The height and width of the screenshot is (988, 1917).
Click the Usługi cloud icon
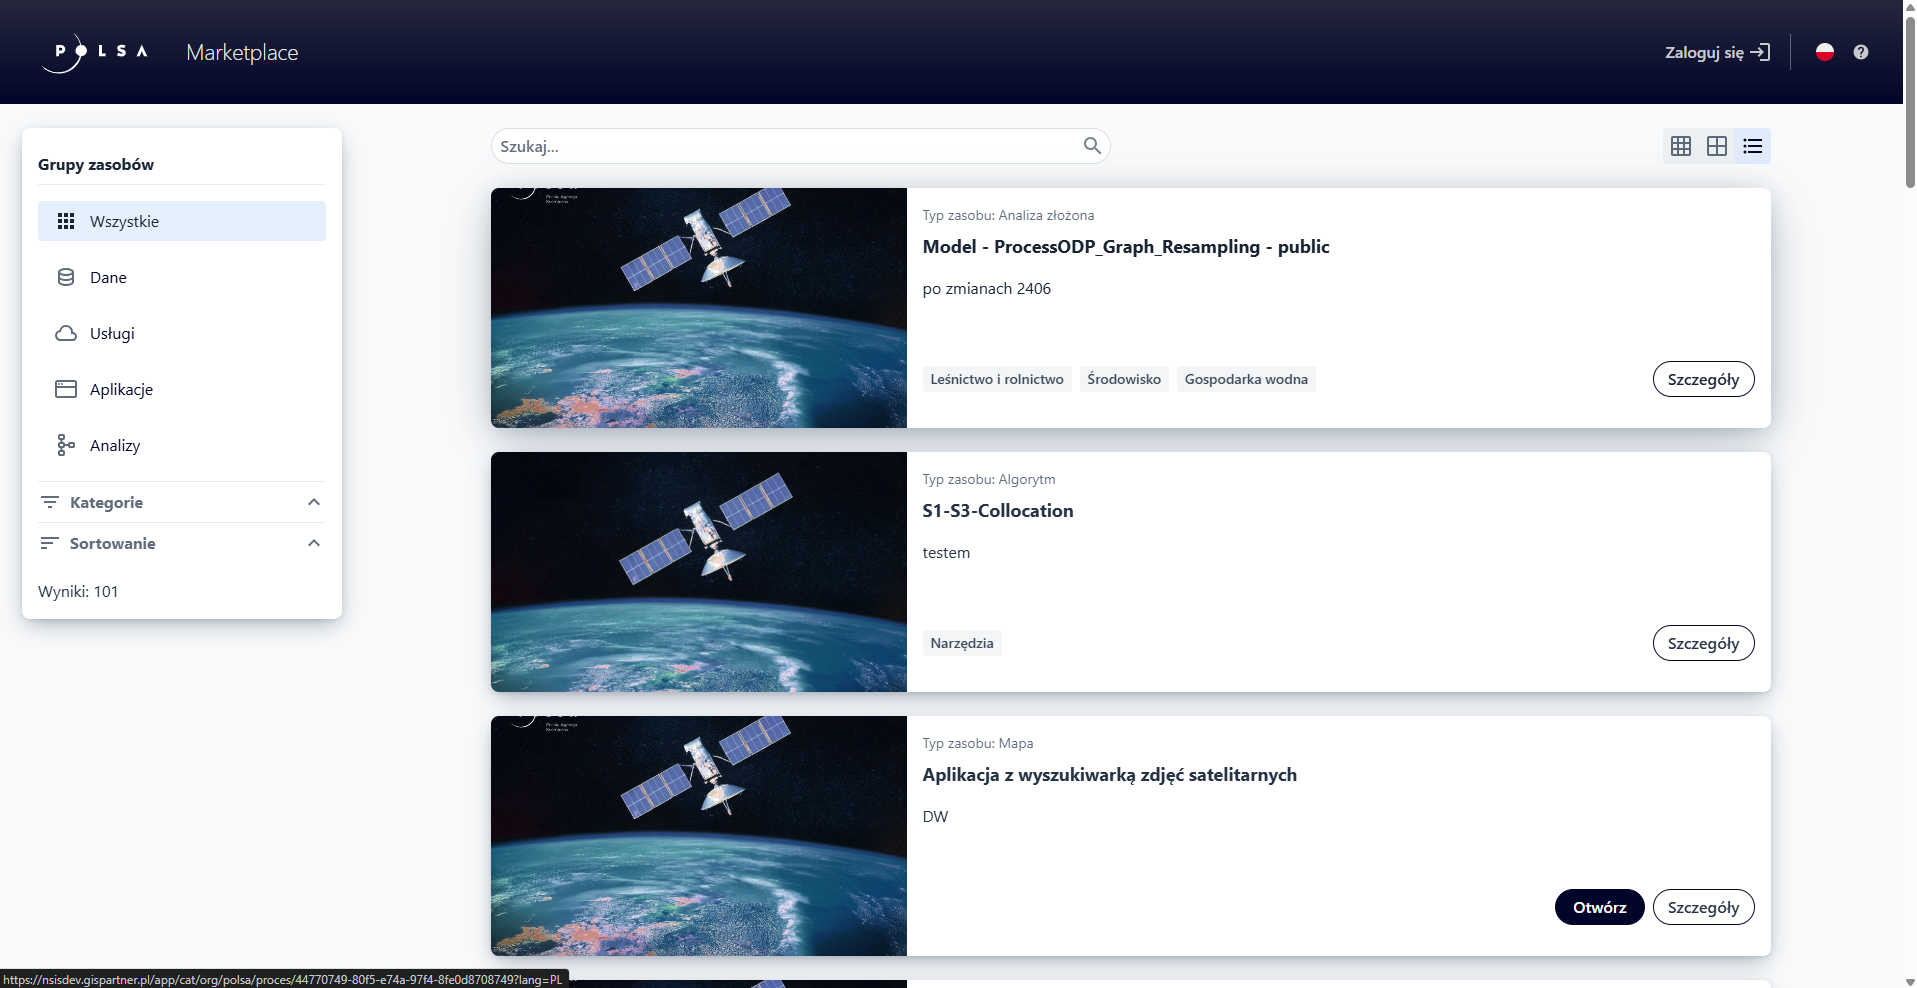(x=66, y=333)
